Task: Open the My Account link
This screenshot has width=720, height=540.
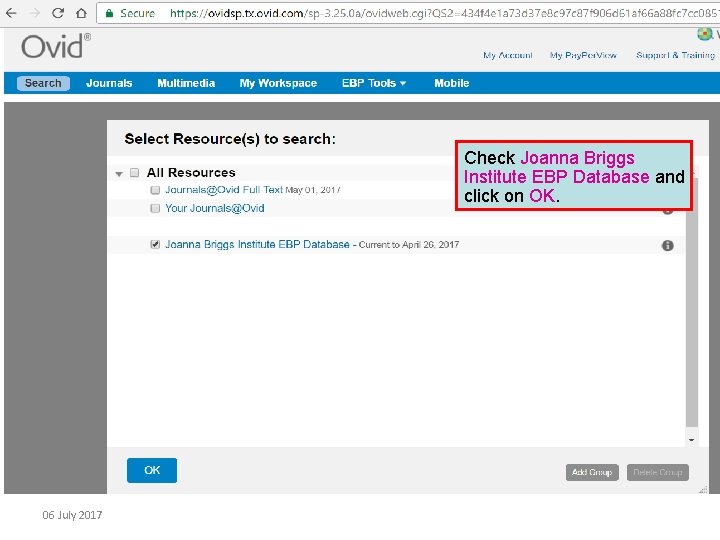Action: 507,55
